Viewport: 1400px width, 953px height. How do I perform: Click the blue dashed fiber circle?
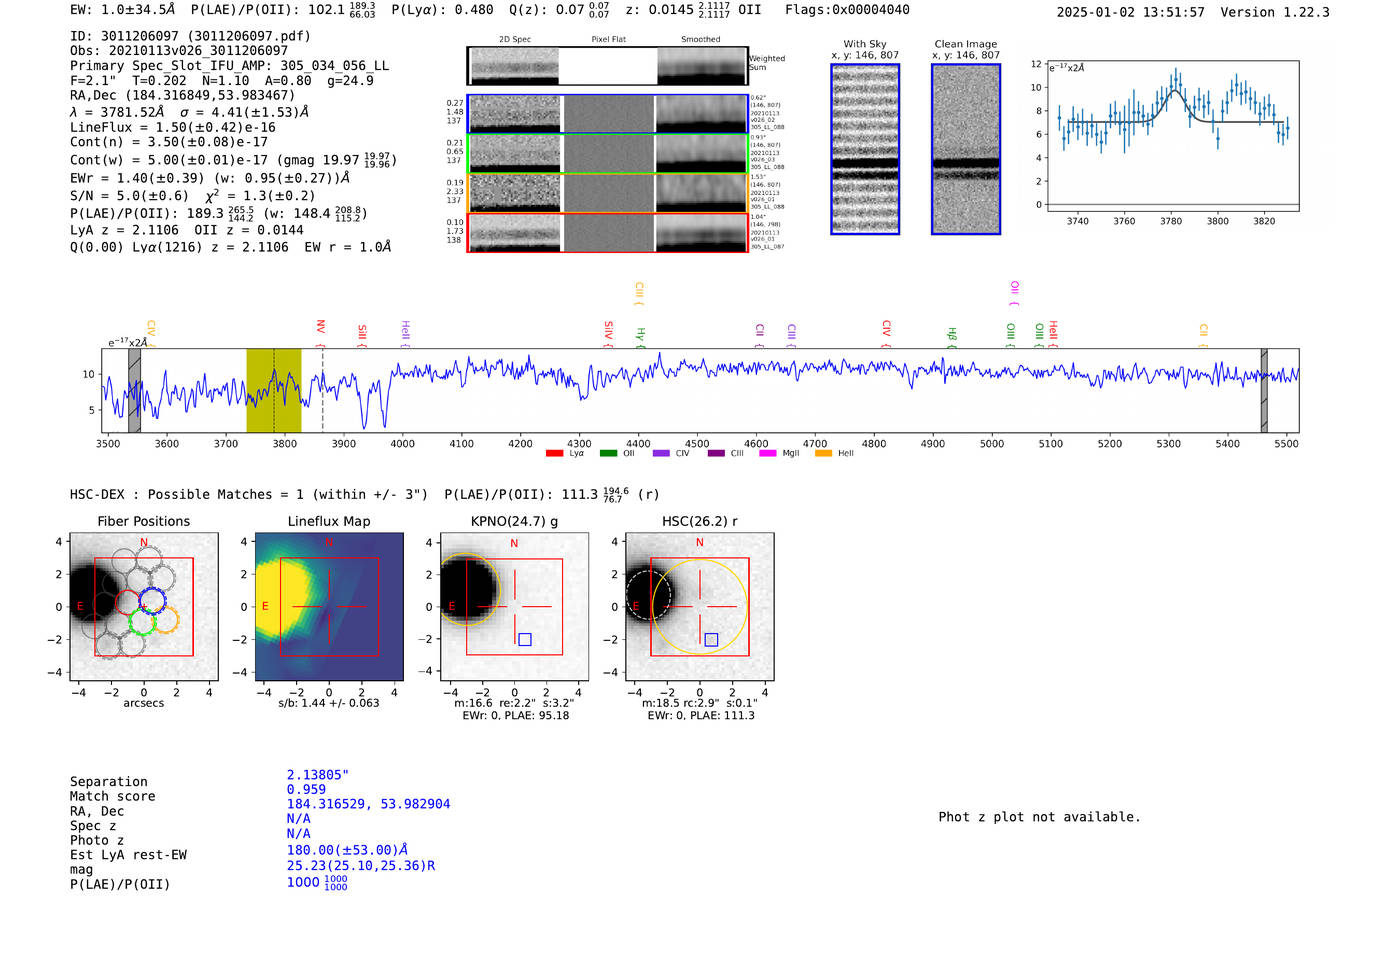coord(153,602)
